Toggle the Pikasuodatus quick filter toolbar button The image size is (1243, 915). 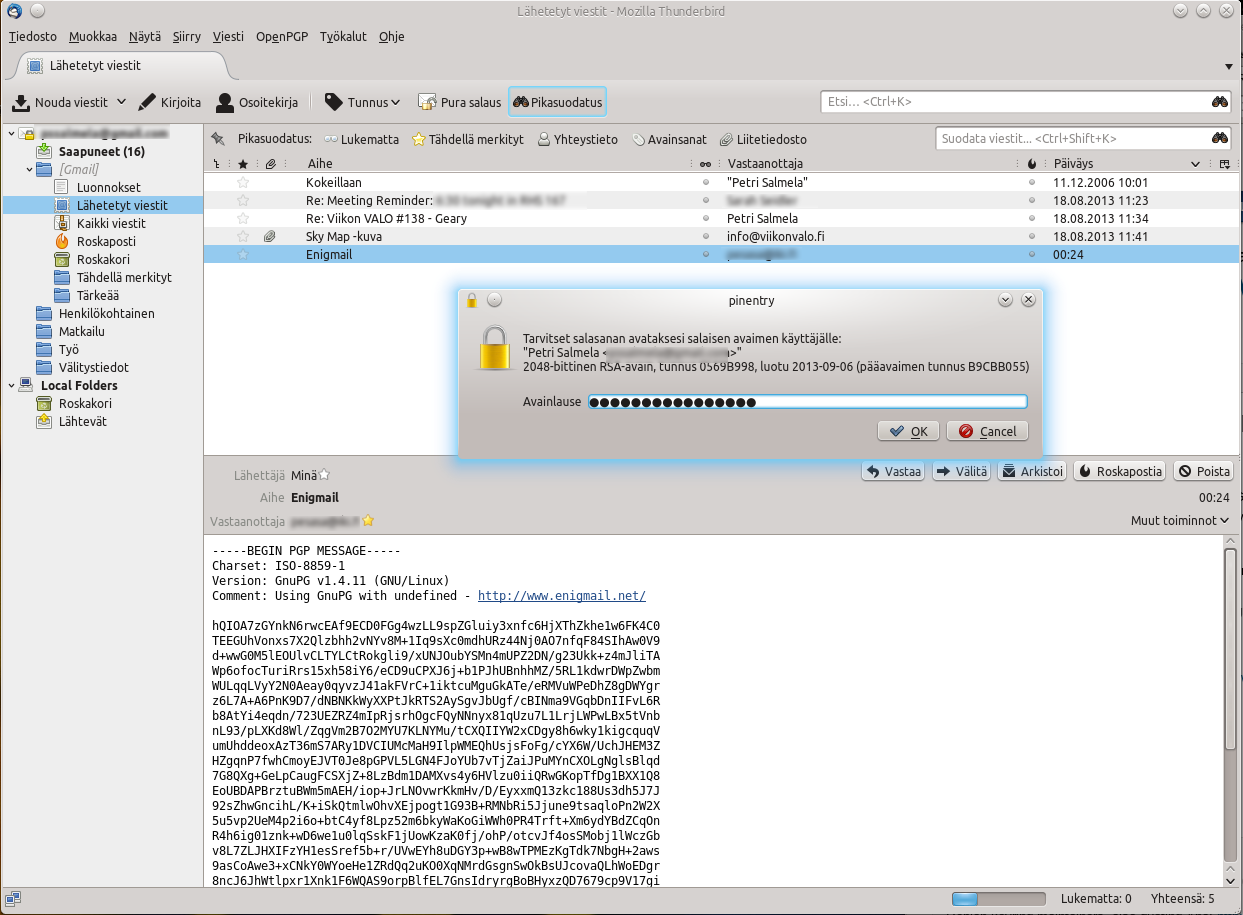(x=558, y=102)
